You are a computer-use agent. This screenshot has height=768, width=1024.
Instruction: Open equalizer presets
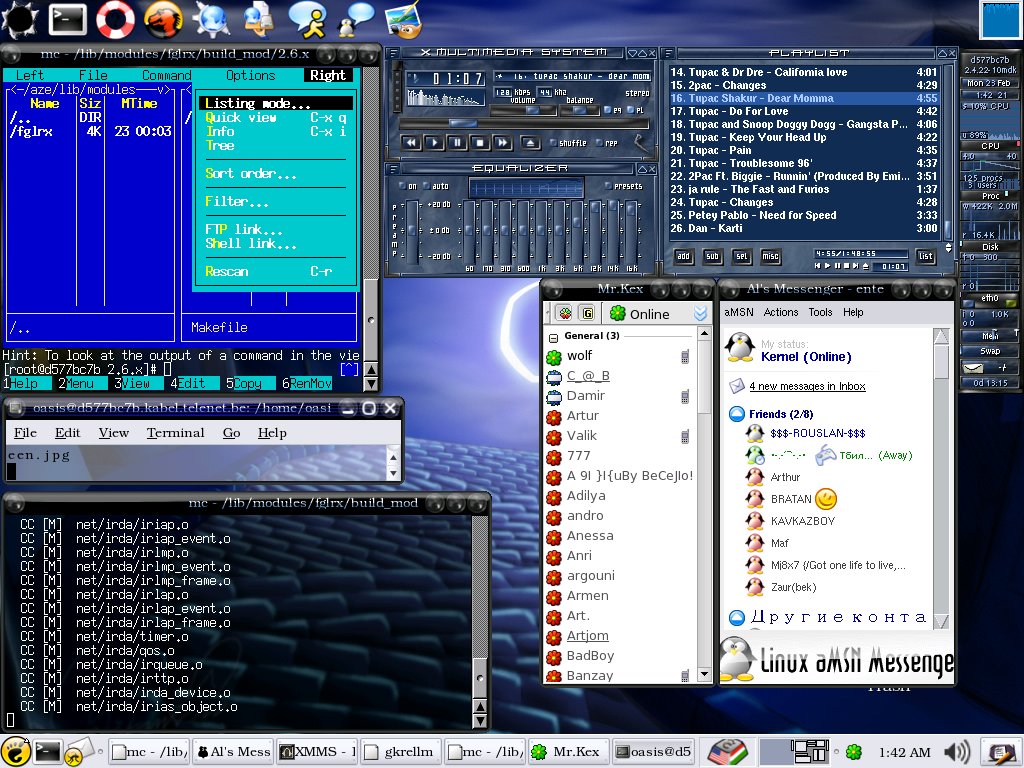[x=624, y=186]
